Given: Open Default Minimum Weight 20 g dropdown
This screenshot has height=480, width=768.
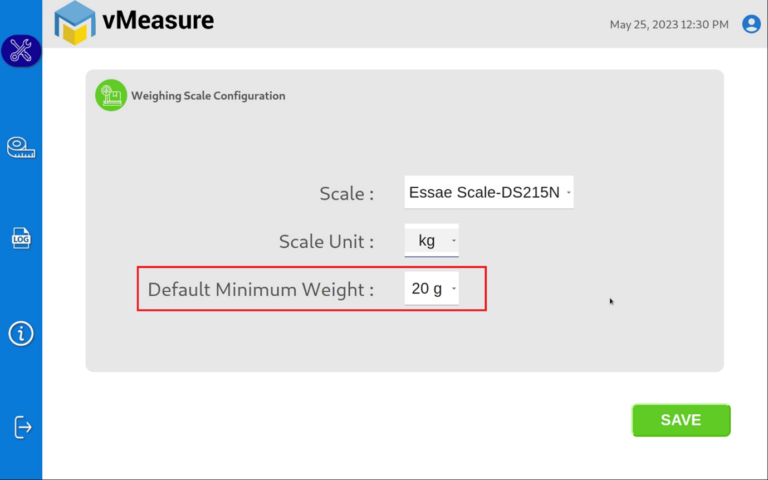Looking at the screenshot, I should point(431,289).
